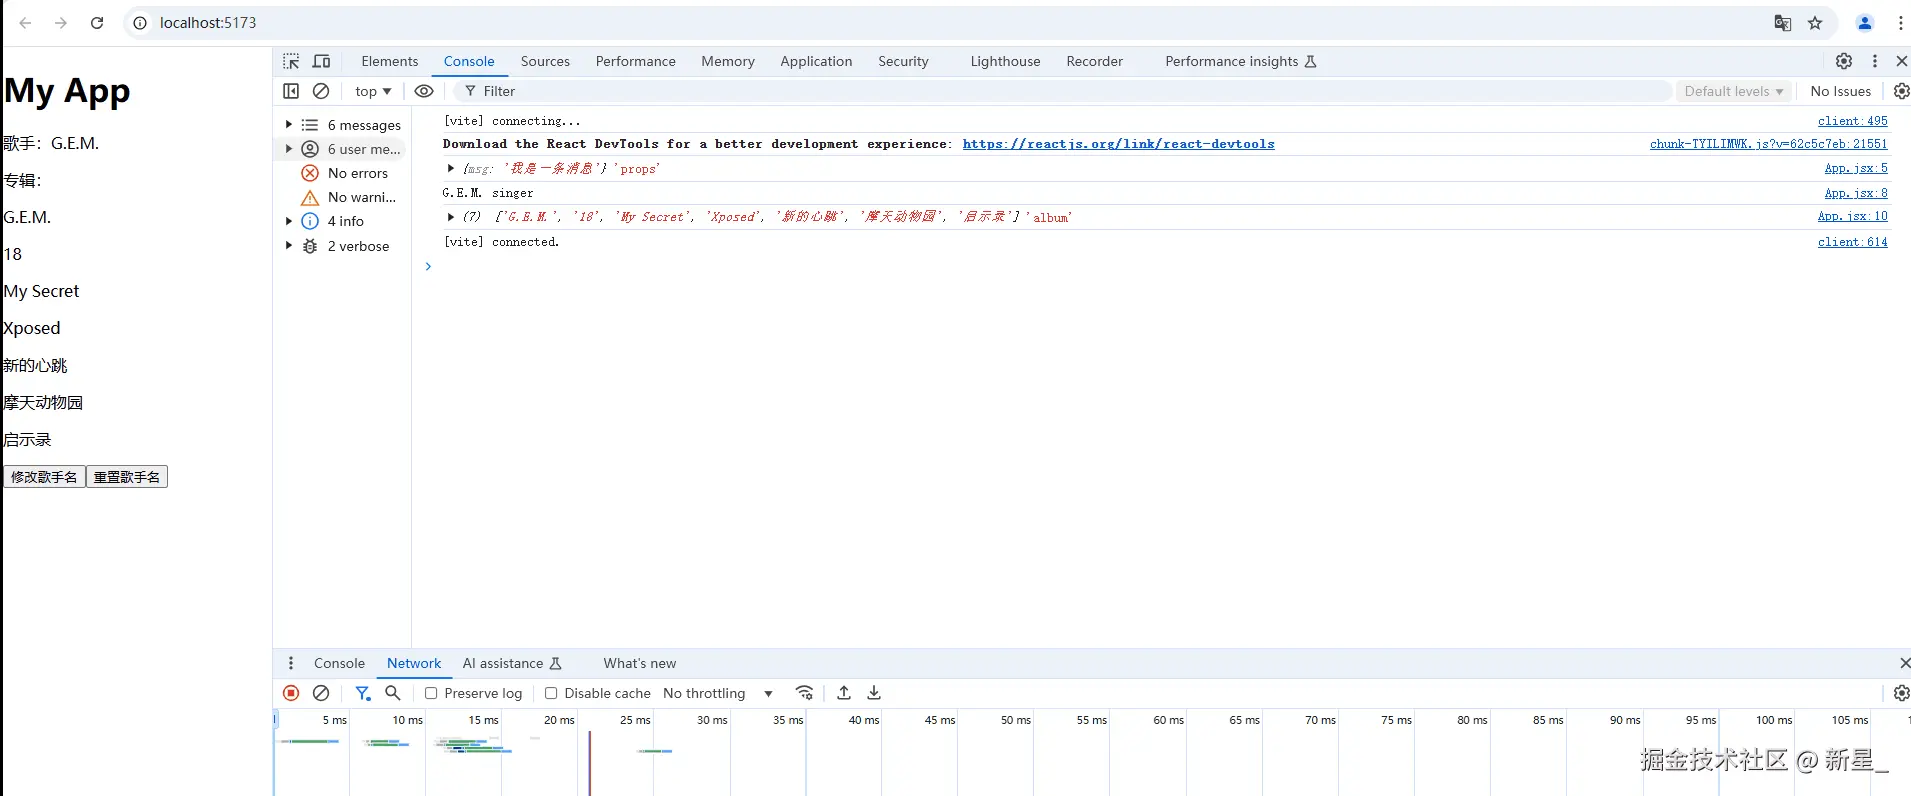
Task: Clear the console with the ban icon
Action: click(x=321, y=91)
